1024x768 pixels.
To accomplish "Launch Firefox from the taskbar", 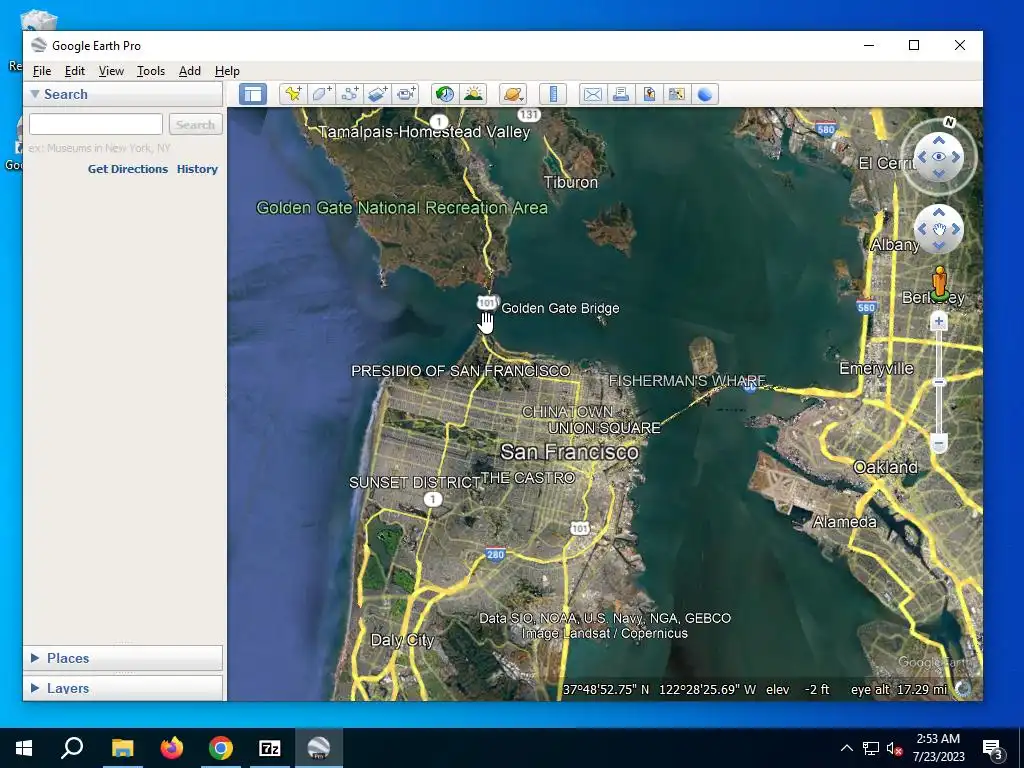I will [172, 748].
